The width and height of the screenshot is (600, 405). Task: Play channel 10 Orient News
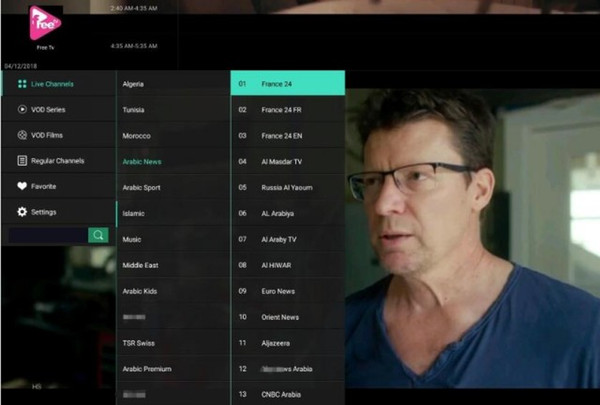click(288, 317)
